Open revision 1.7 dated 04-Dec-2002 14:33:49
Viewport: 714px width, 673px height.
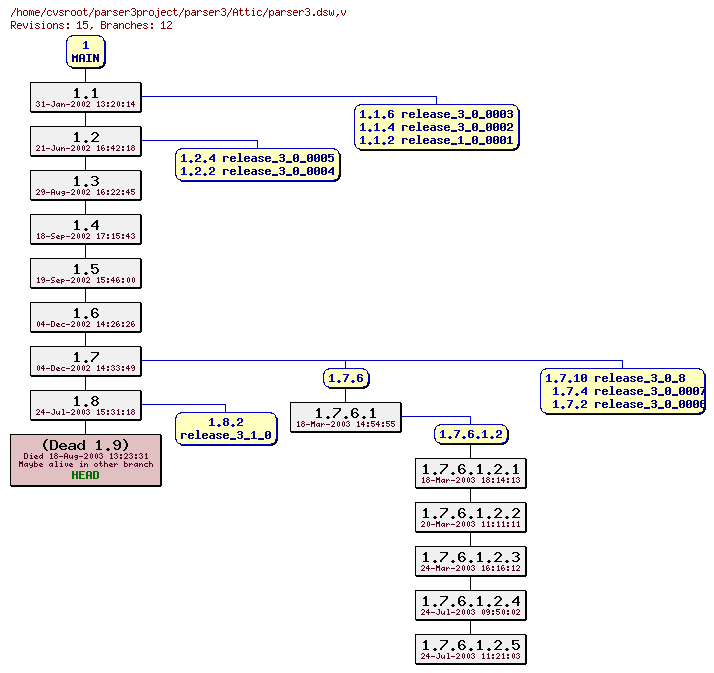pyautogui.click(x=86, y=361)
